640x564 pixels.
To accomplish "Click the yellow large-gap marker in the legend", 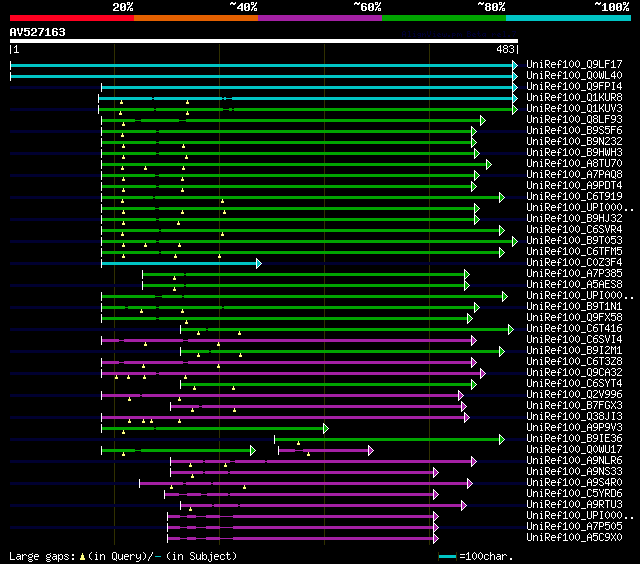I will coord(82,557).
